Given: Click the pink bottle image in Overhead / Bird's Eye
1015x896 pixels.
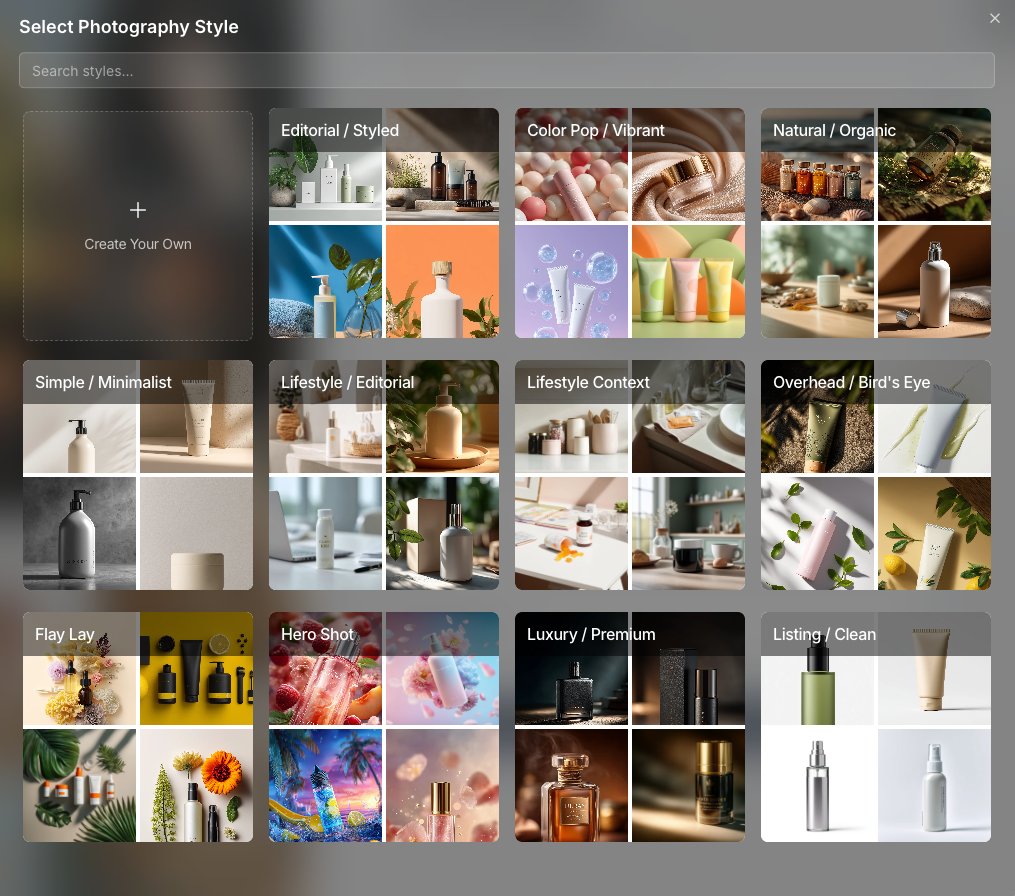Looking at the screenshot, I should coord(817,533).
